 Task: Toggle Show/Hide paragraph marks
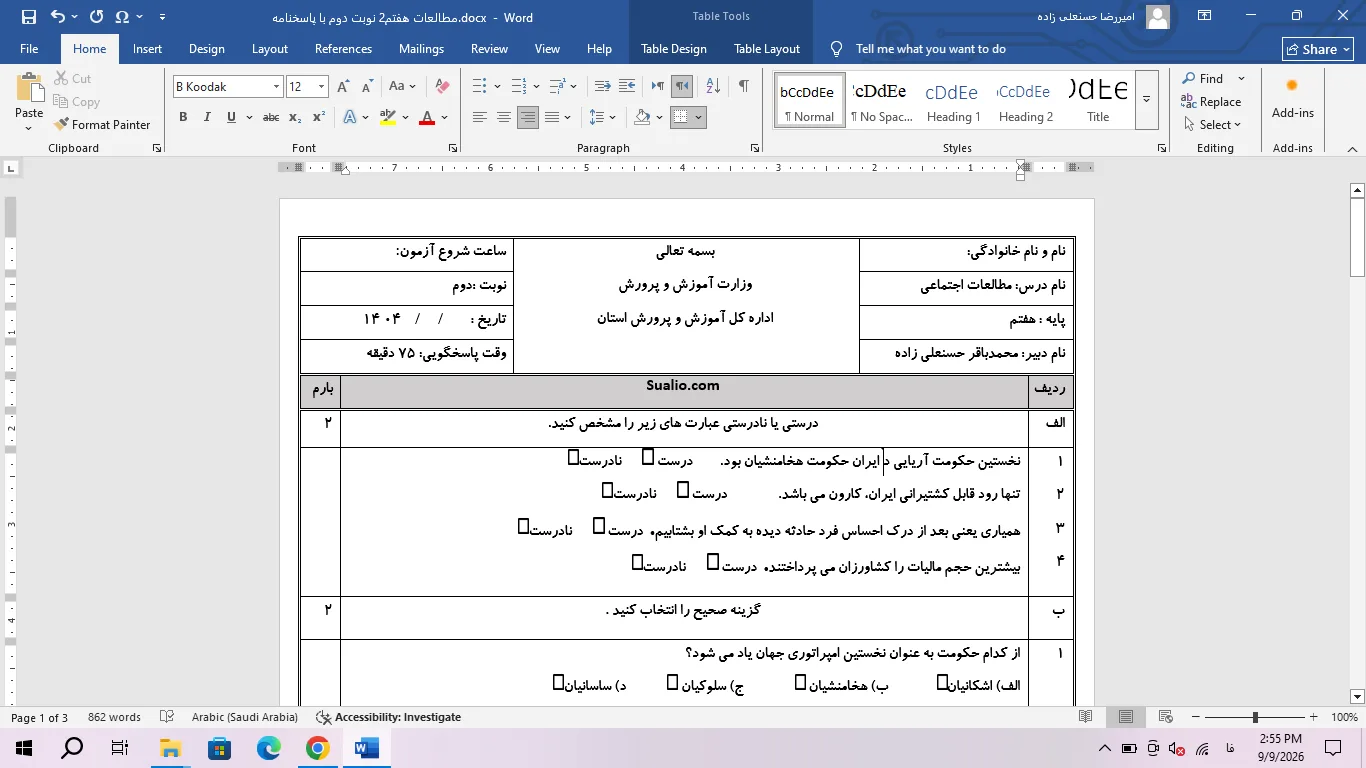[x=743, y=87]
